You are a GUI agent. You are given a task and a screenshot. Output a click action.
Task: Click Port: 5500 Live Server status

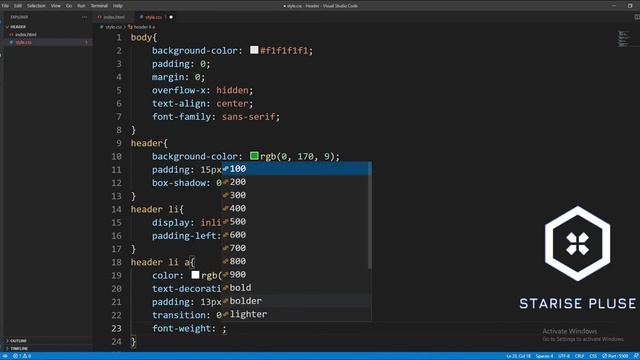pos(615,356)
